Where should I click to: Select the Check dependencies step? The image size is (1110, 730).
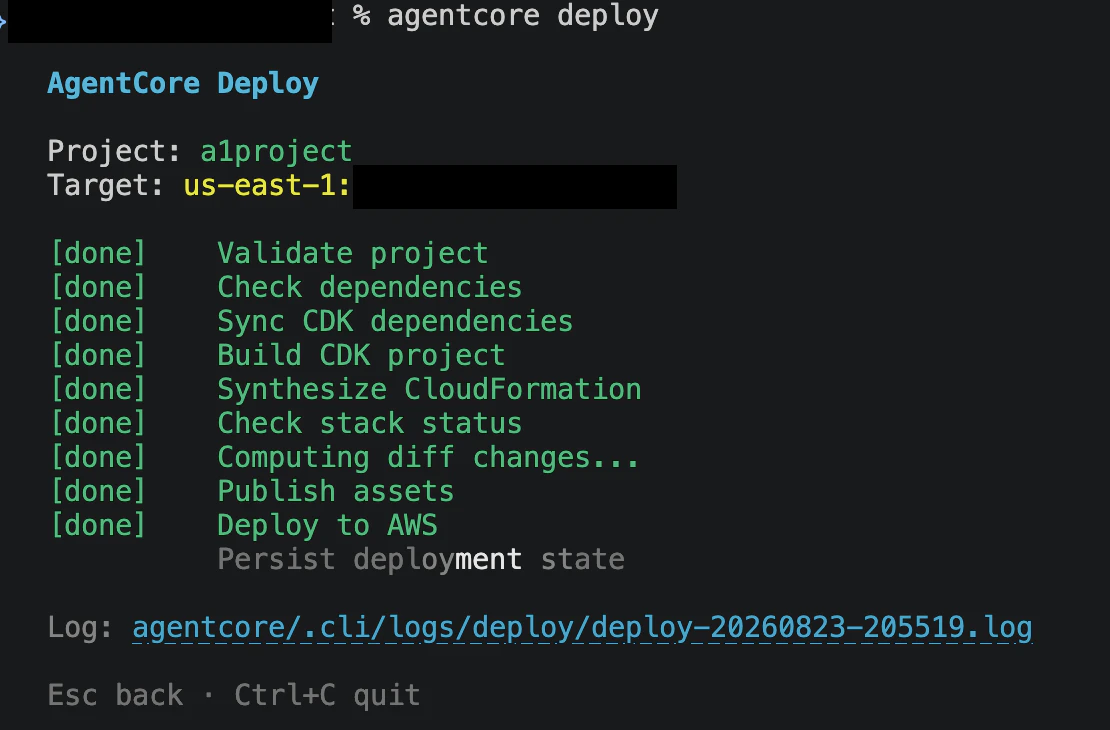[370, 287]
